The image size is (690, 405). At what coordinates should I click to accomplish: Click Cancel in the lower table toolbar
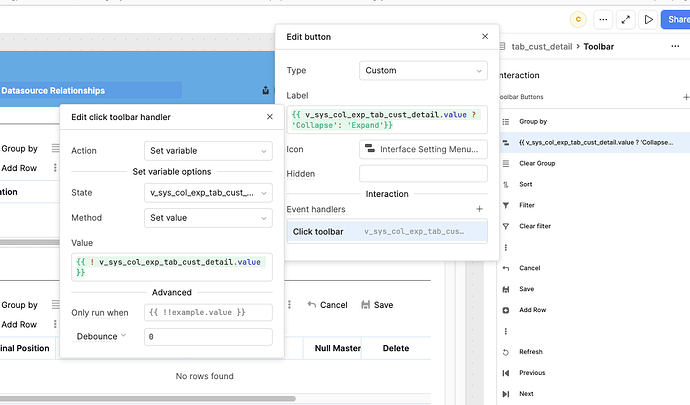pos(328,305)
